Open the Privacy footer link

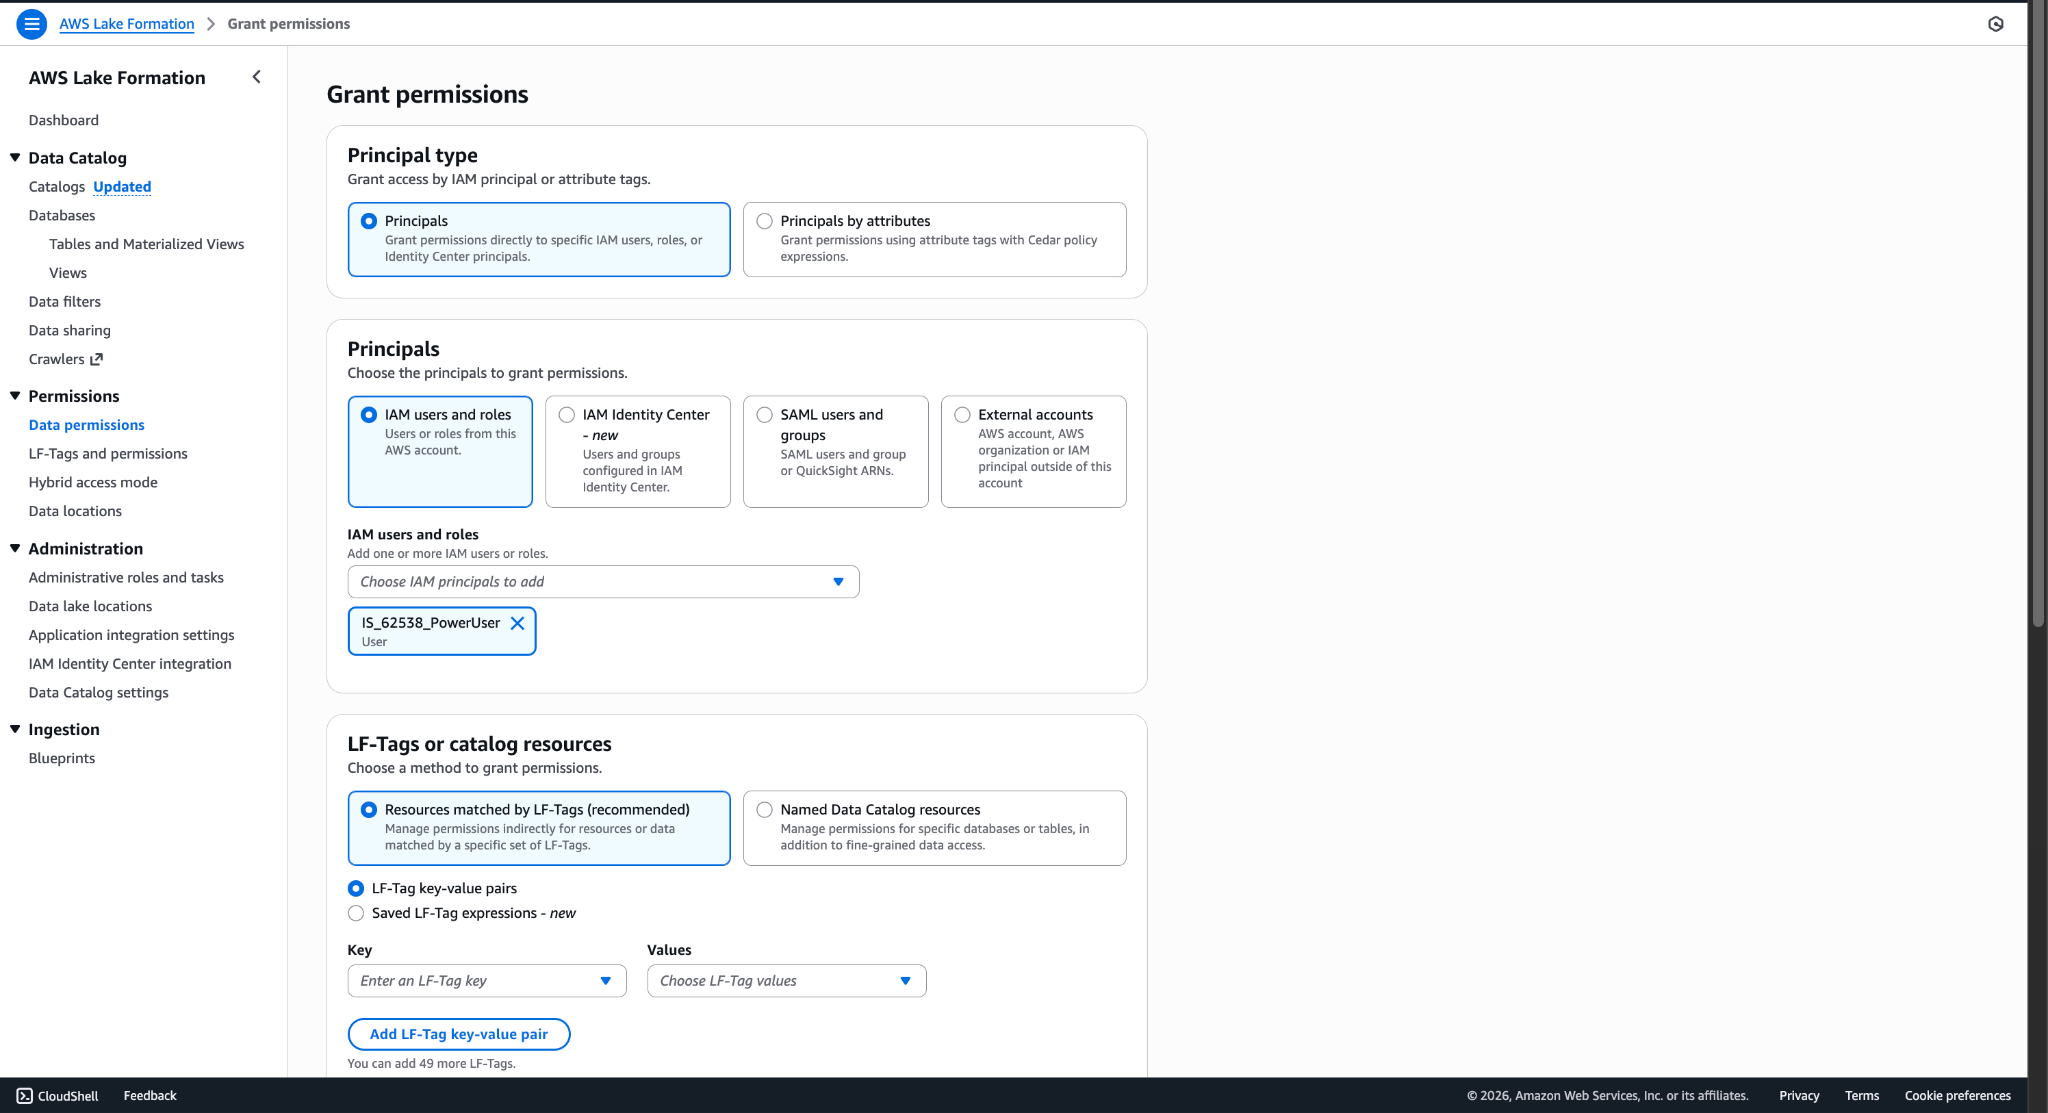pyautogui.click(x=1799, y=1096)
